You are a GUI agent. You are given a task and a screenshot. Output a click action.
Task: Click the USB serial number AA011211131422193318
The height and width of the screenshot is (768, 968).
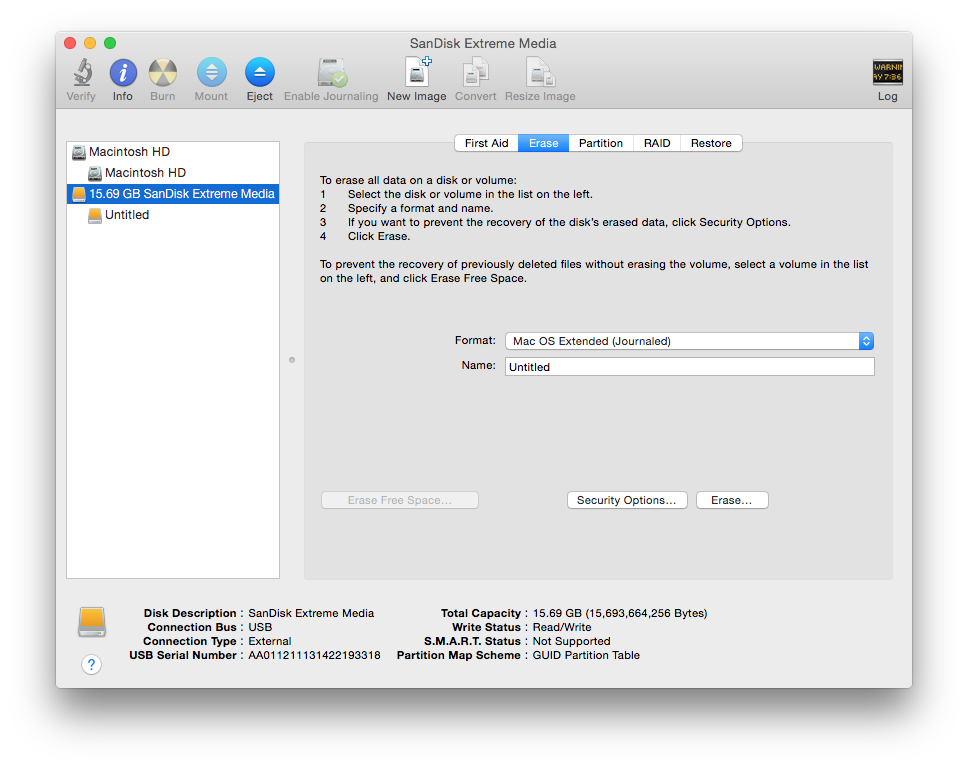[314, 655]
